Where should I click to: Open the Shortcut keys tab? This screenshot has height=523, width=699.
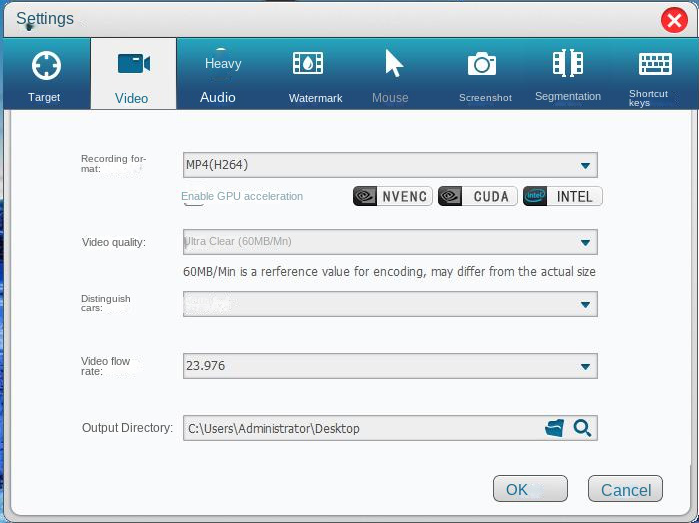[654, 74]
